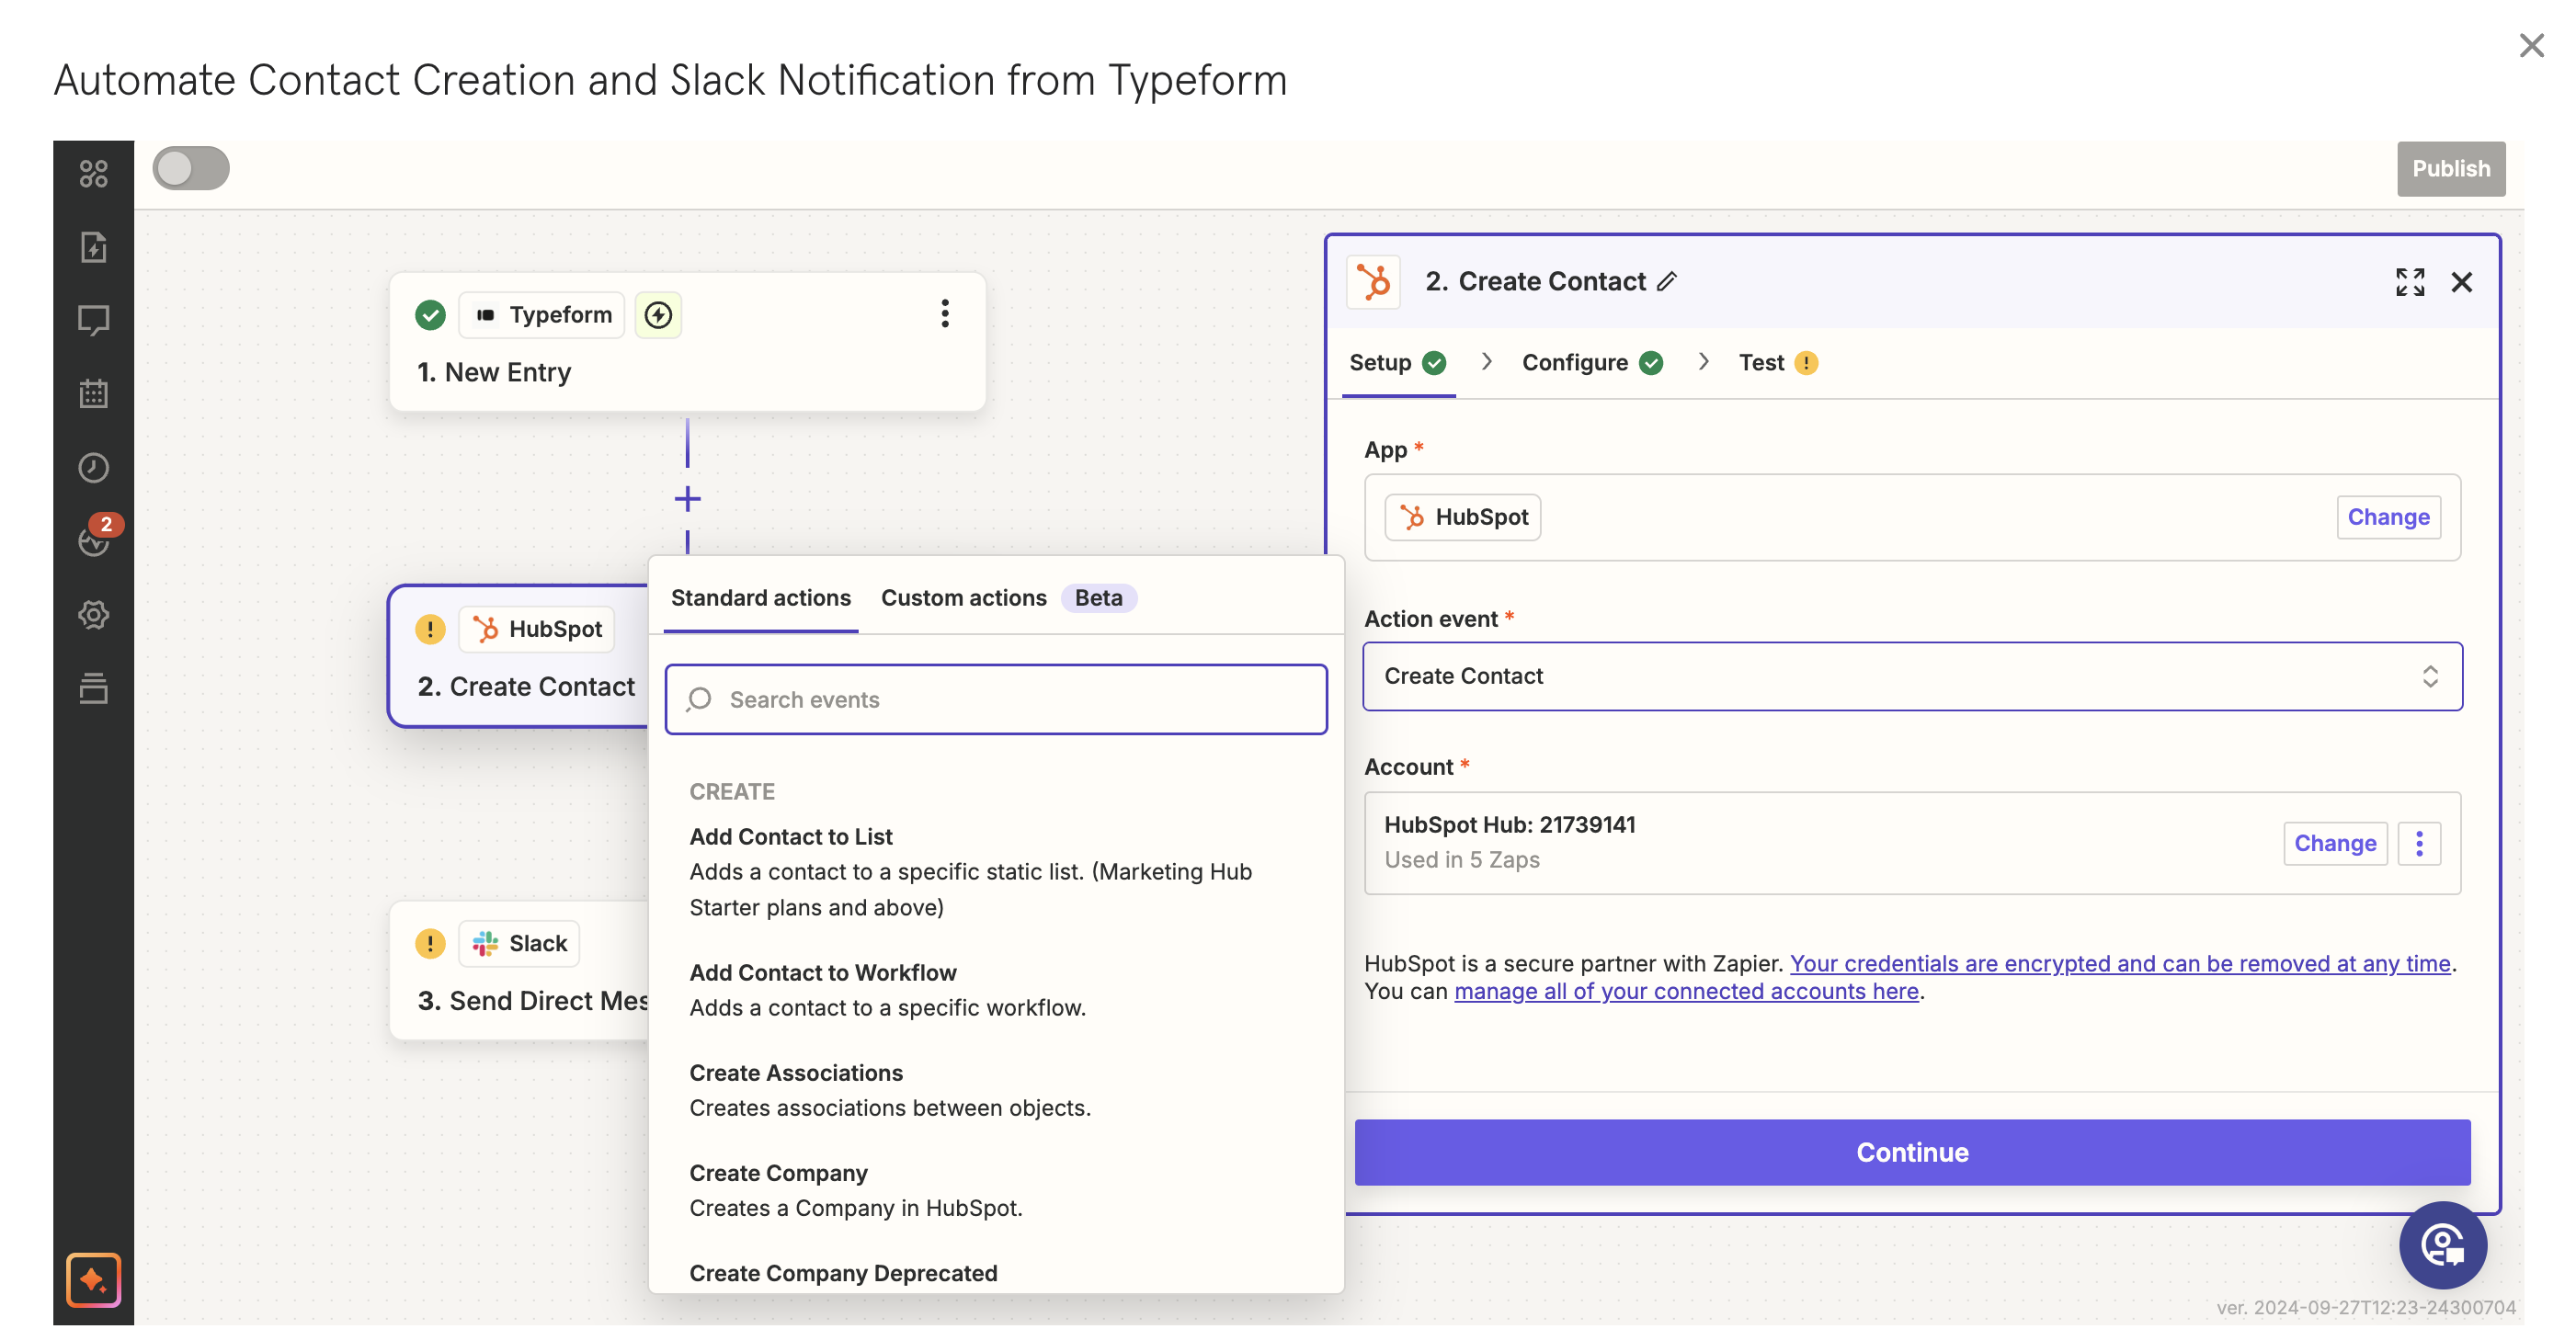Click the CREATE section heading
The height and width of the screenshot is (1329, 2576).
pos(732,793)
